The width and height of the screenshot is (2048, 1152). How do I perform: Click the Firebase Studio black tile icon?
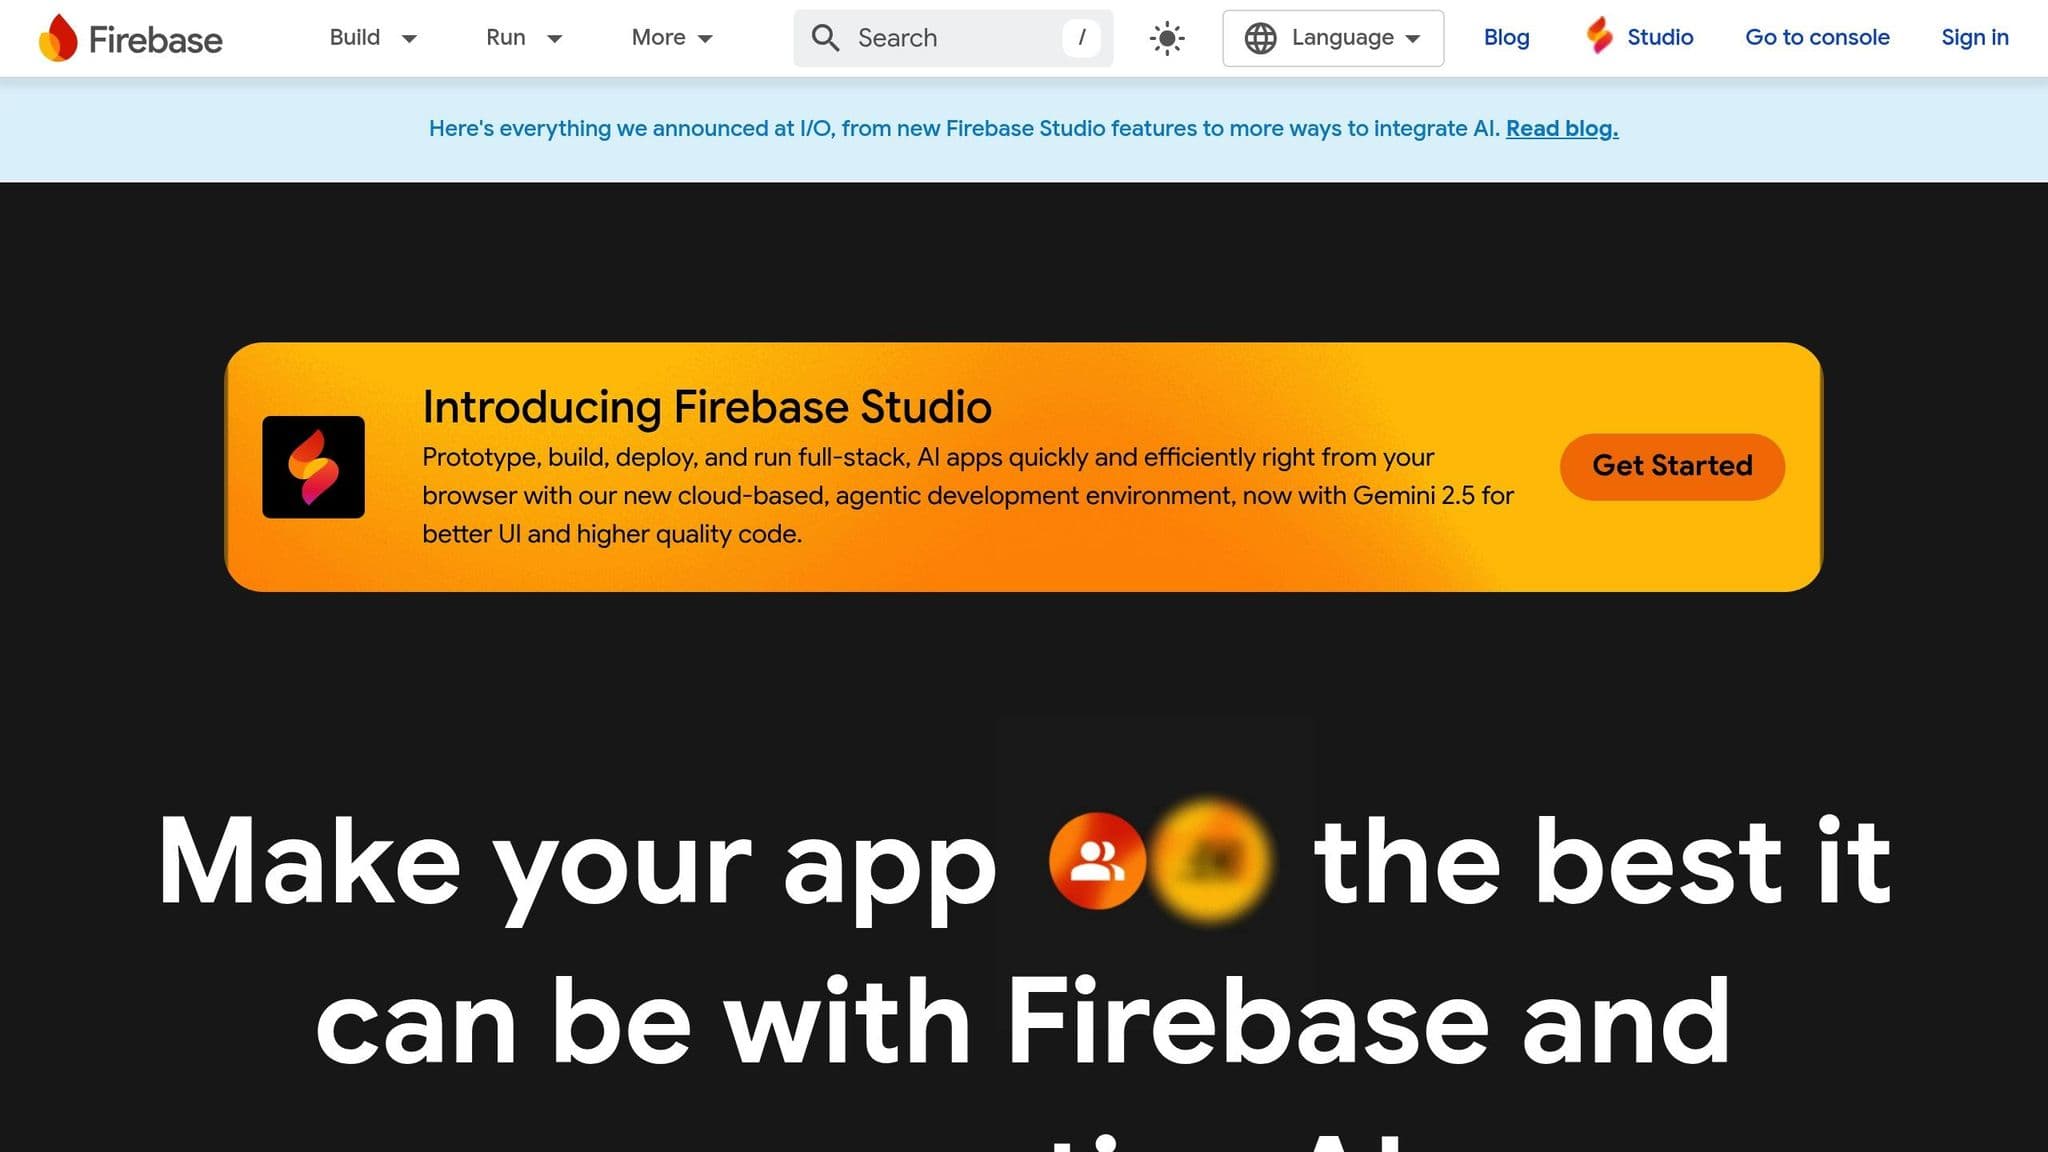(x=313, y=467)
